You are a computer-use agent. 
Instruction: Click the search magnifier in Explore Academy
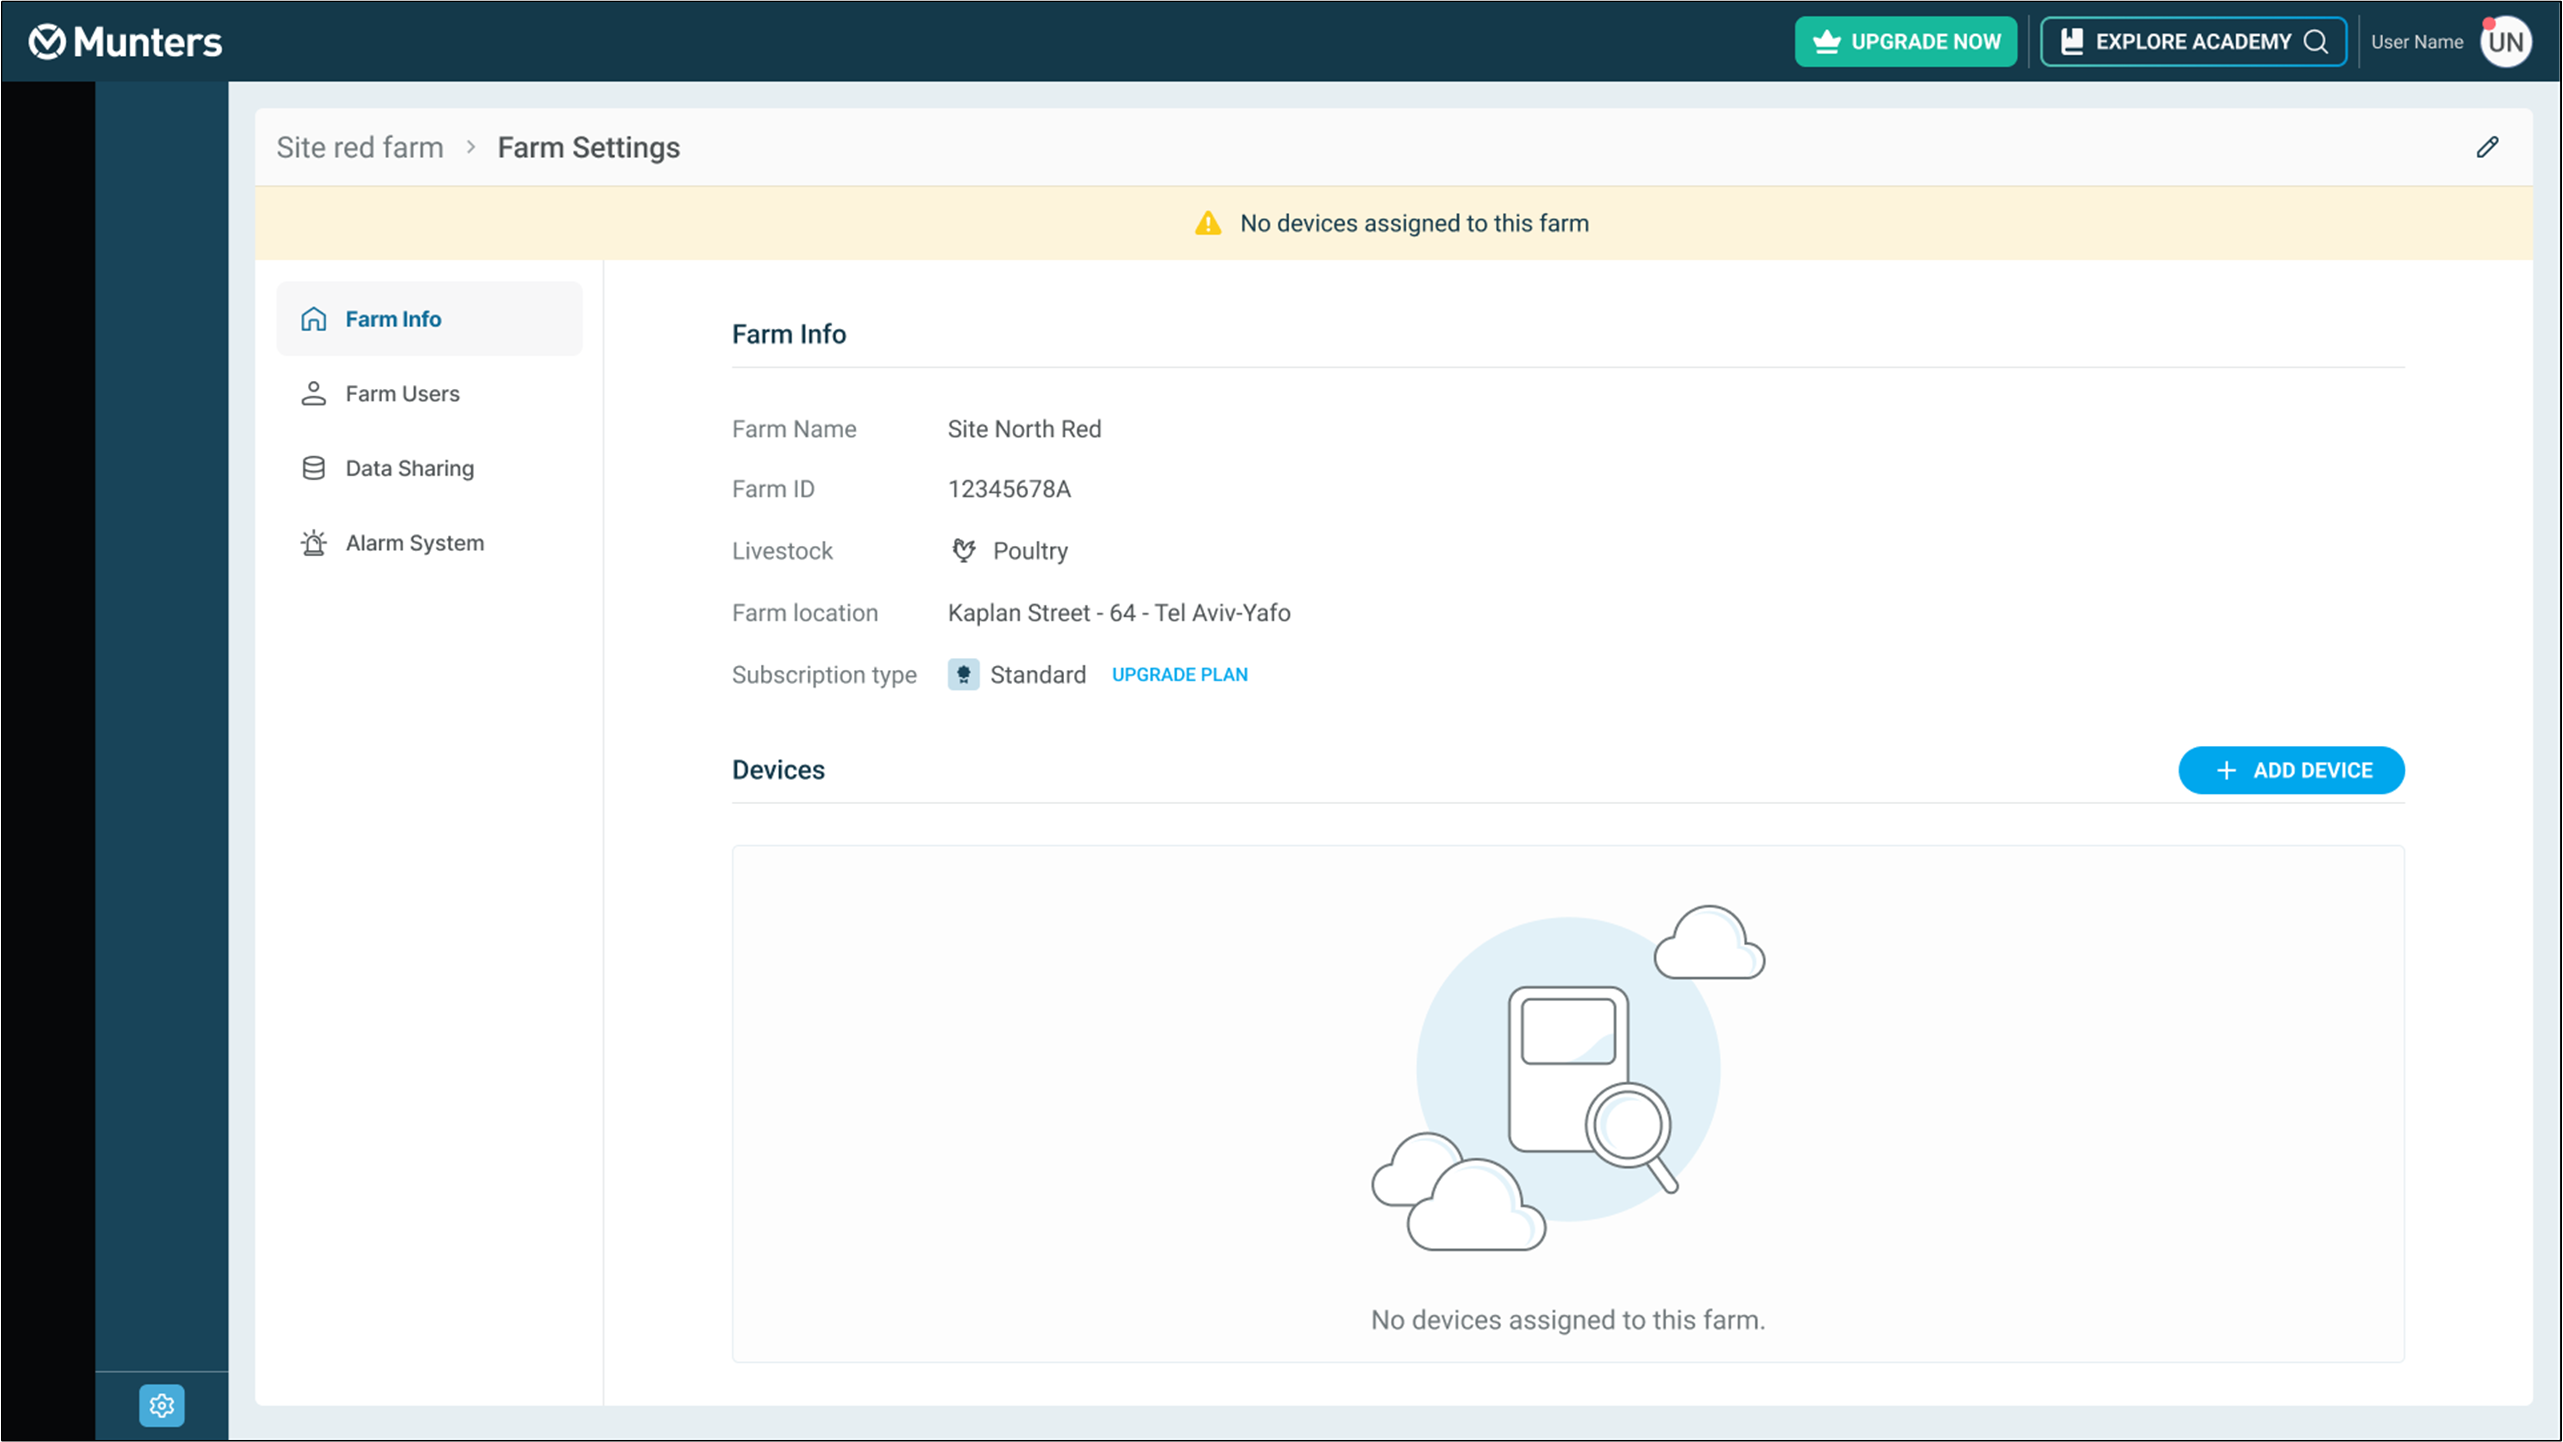click(2317, 42)
